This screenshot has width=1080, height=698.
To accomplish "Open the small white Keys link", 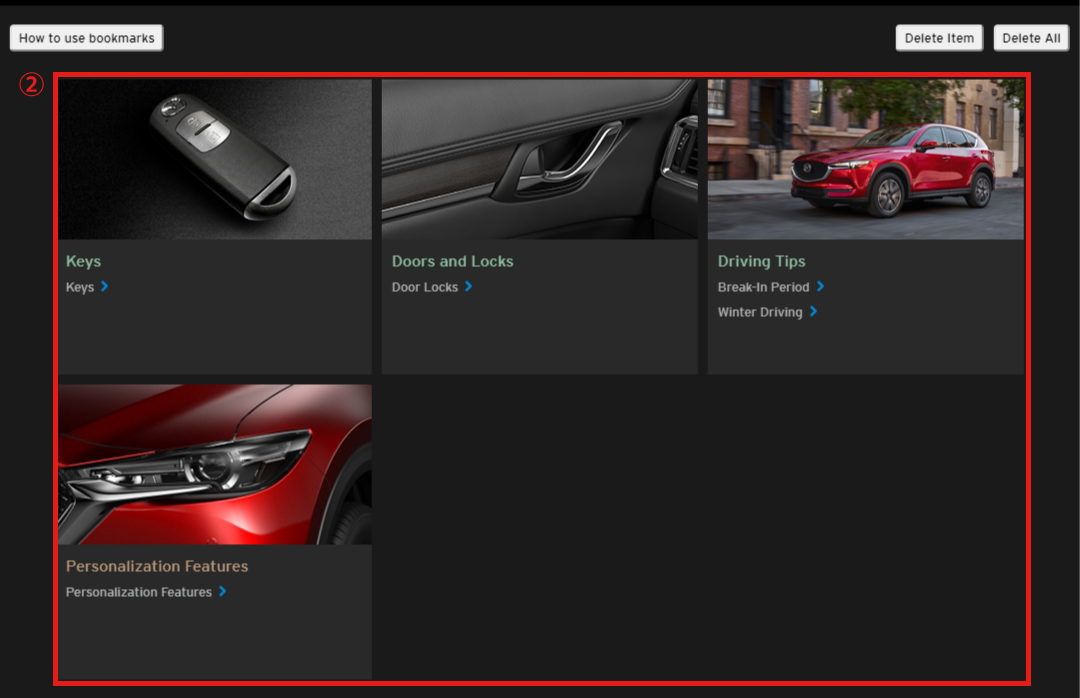I will click(80, 288).
